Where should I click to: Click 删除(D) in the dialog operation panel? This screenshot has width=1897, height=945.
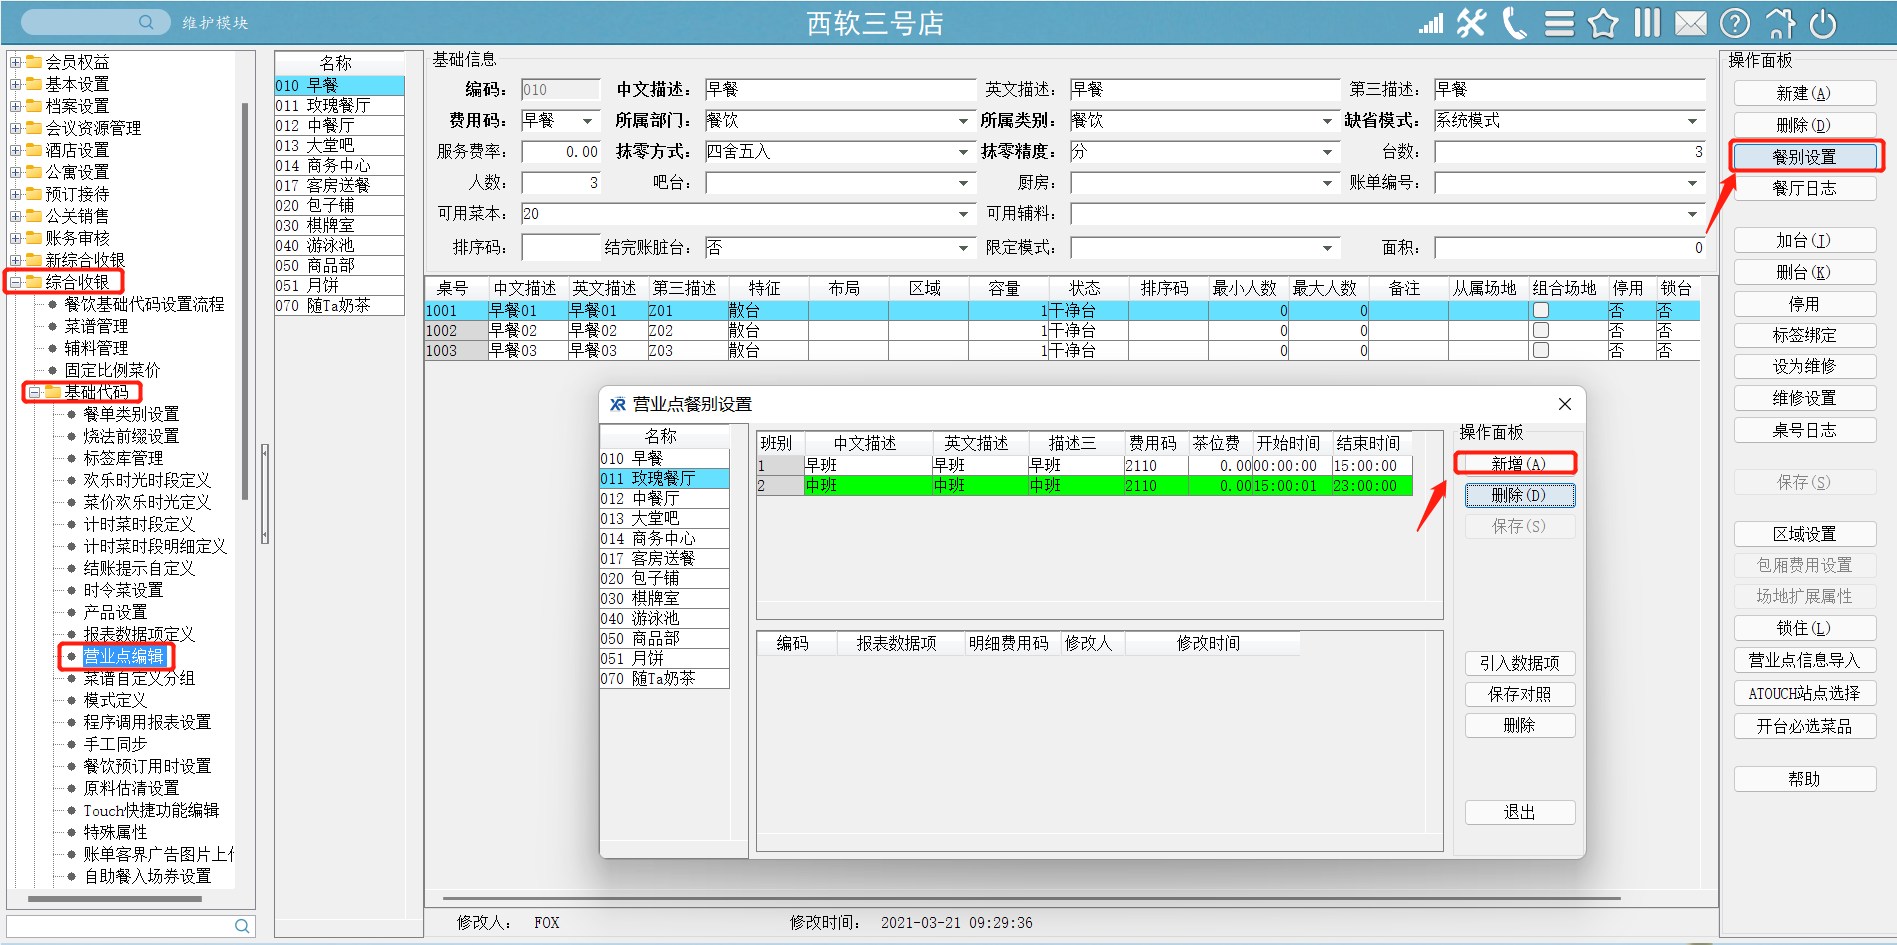pos(1519,495)
